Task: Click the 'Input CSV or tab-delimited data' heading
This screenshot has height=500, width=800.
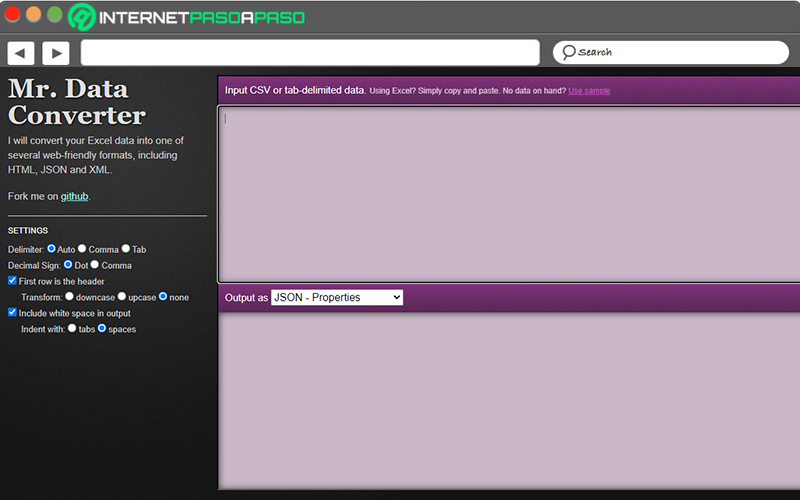Action: pyautogui.click(x=295, y=90)
